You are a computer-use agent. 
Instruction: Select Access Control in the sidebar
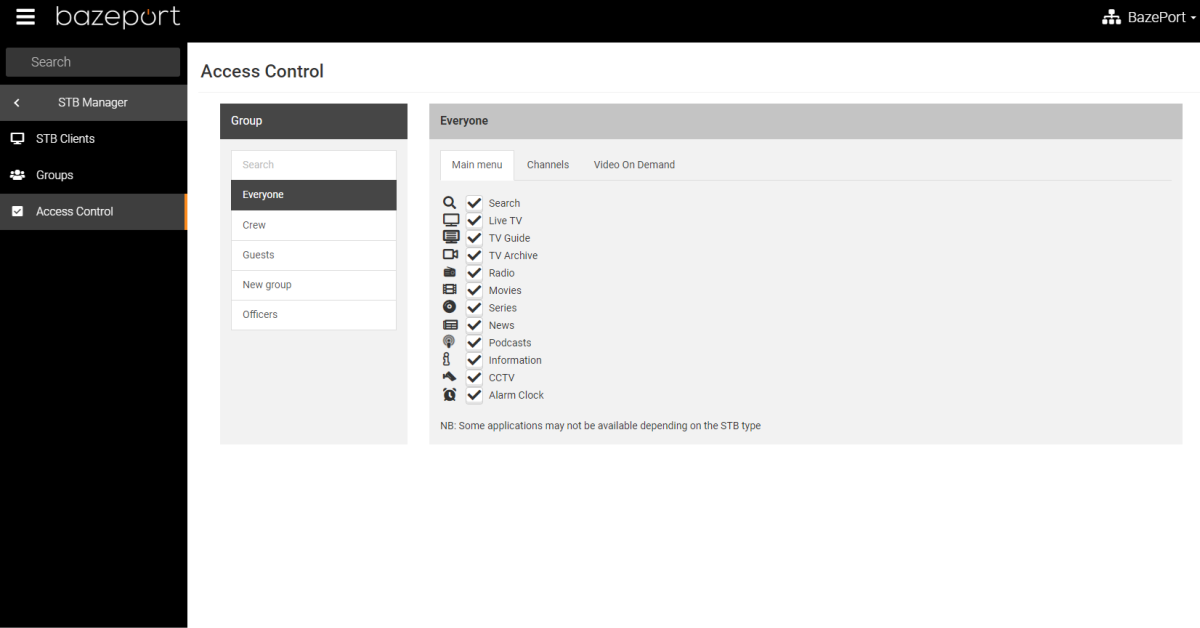(x=93, y=211)
